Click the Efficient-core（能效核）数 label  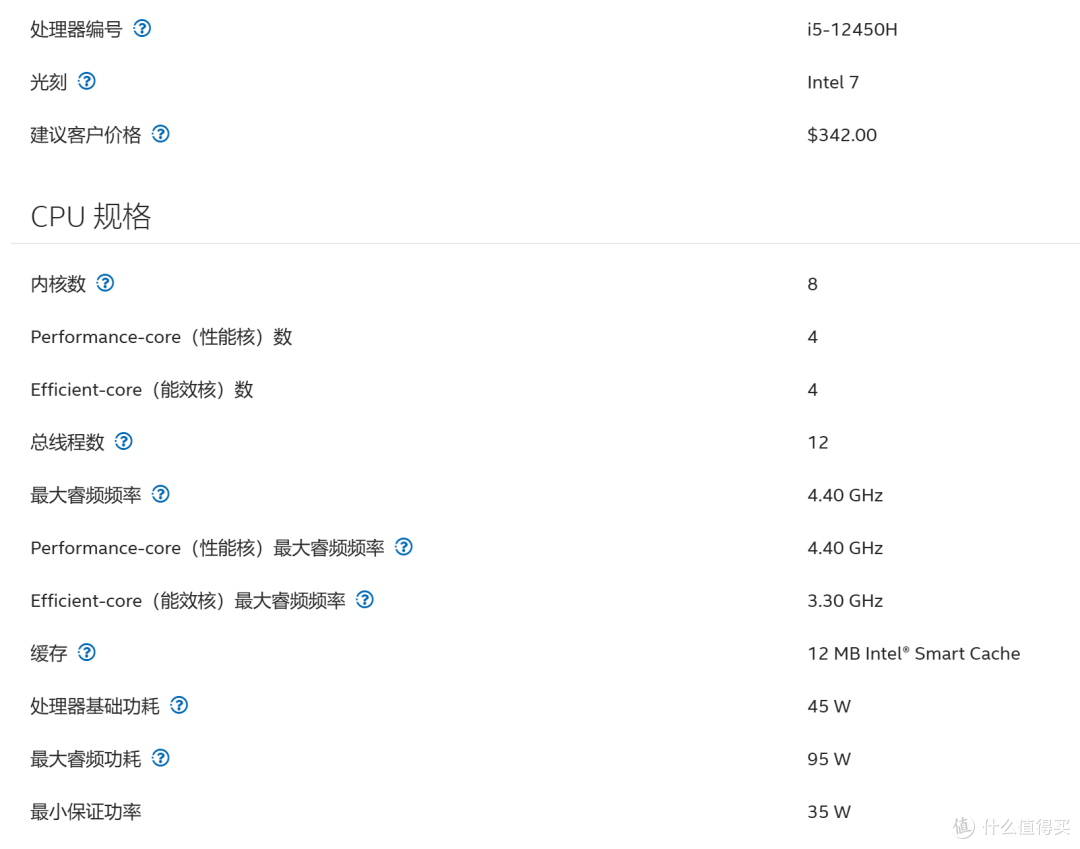(x=142, y=390)
